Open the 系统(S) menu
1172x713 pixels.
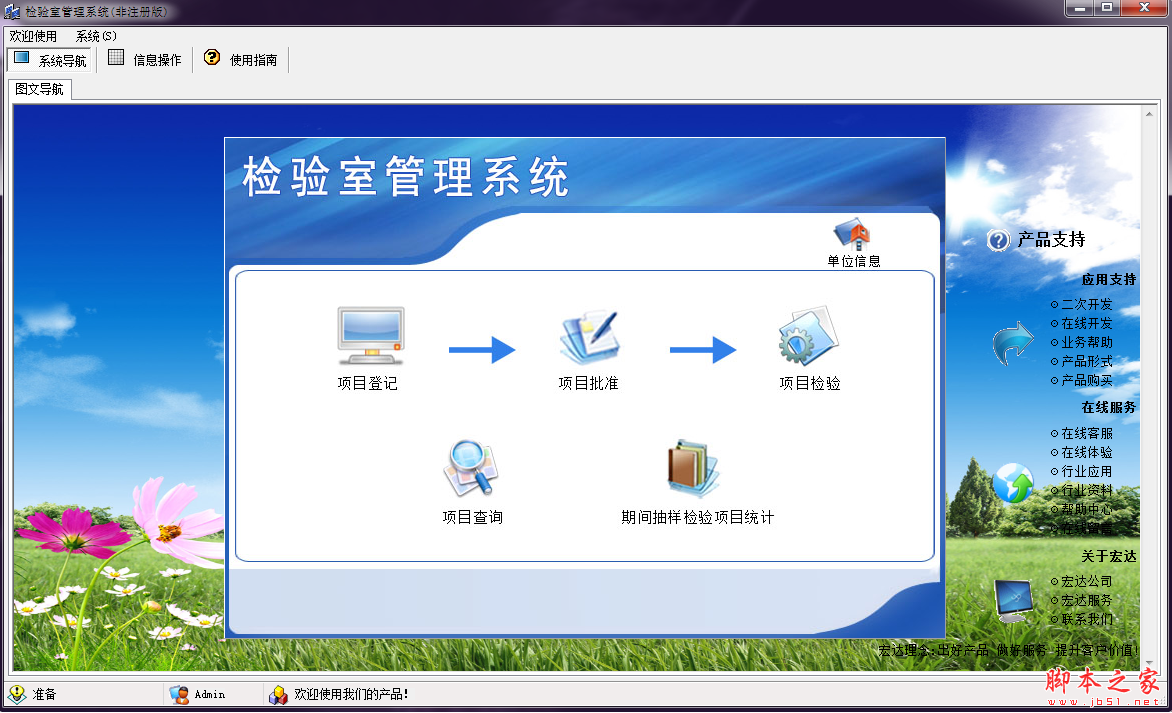(x=92, y=35)
